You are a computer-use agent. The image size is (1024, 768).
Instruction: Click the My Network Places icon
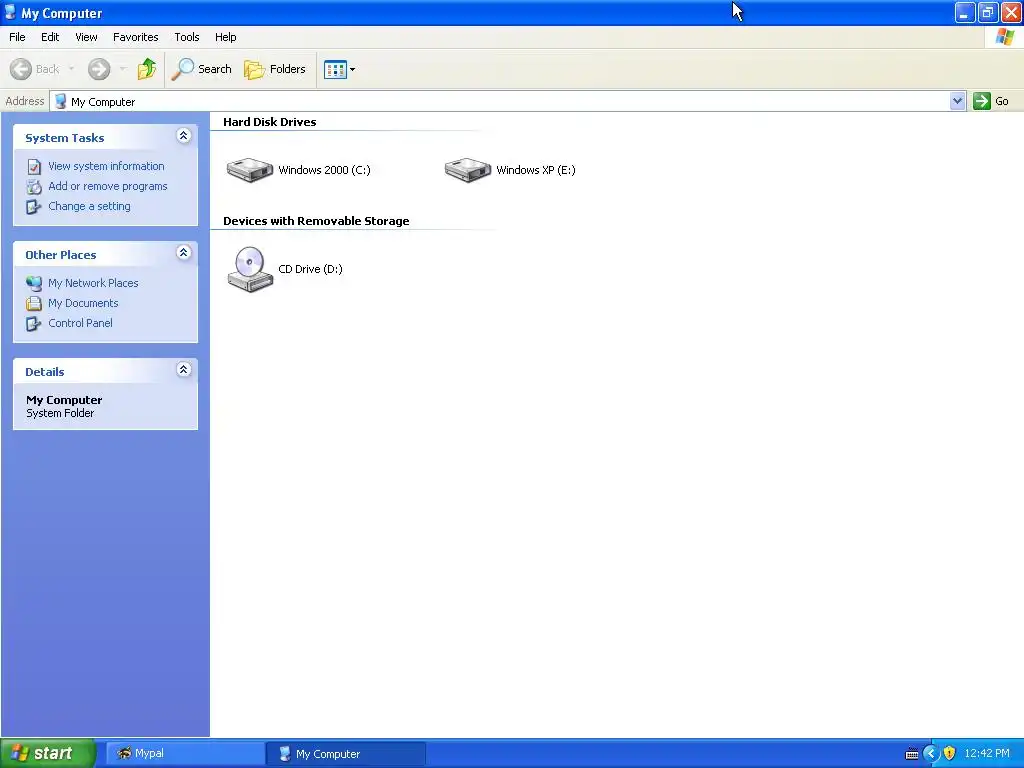(34, 283)
